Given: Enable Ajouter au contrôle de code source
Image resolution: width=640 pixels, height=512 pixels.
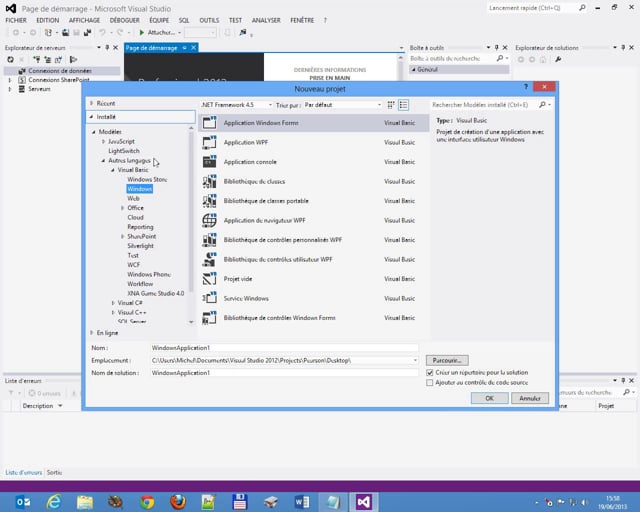Looking at the screenshot, I should (x=429, y=383).
